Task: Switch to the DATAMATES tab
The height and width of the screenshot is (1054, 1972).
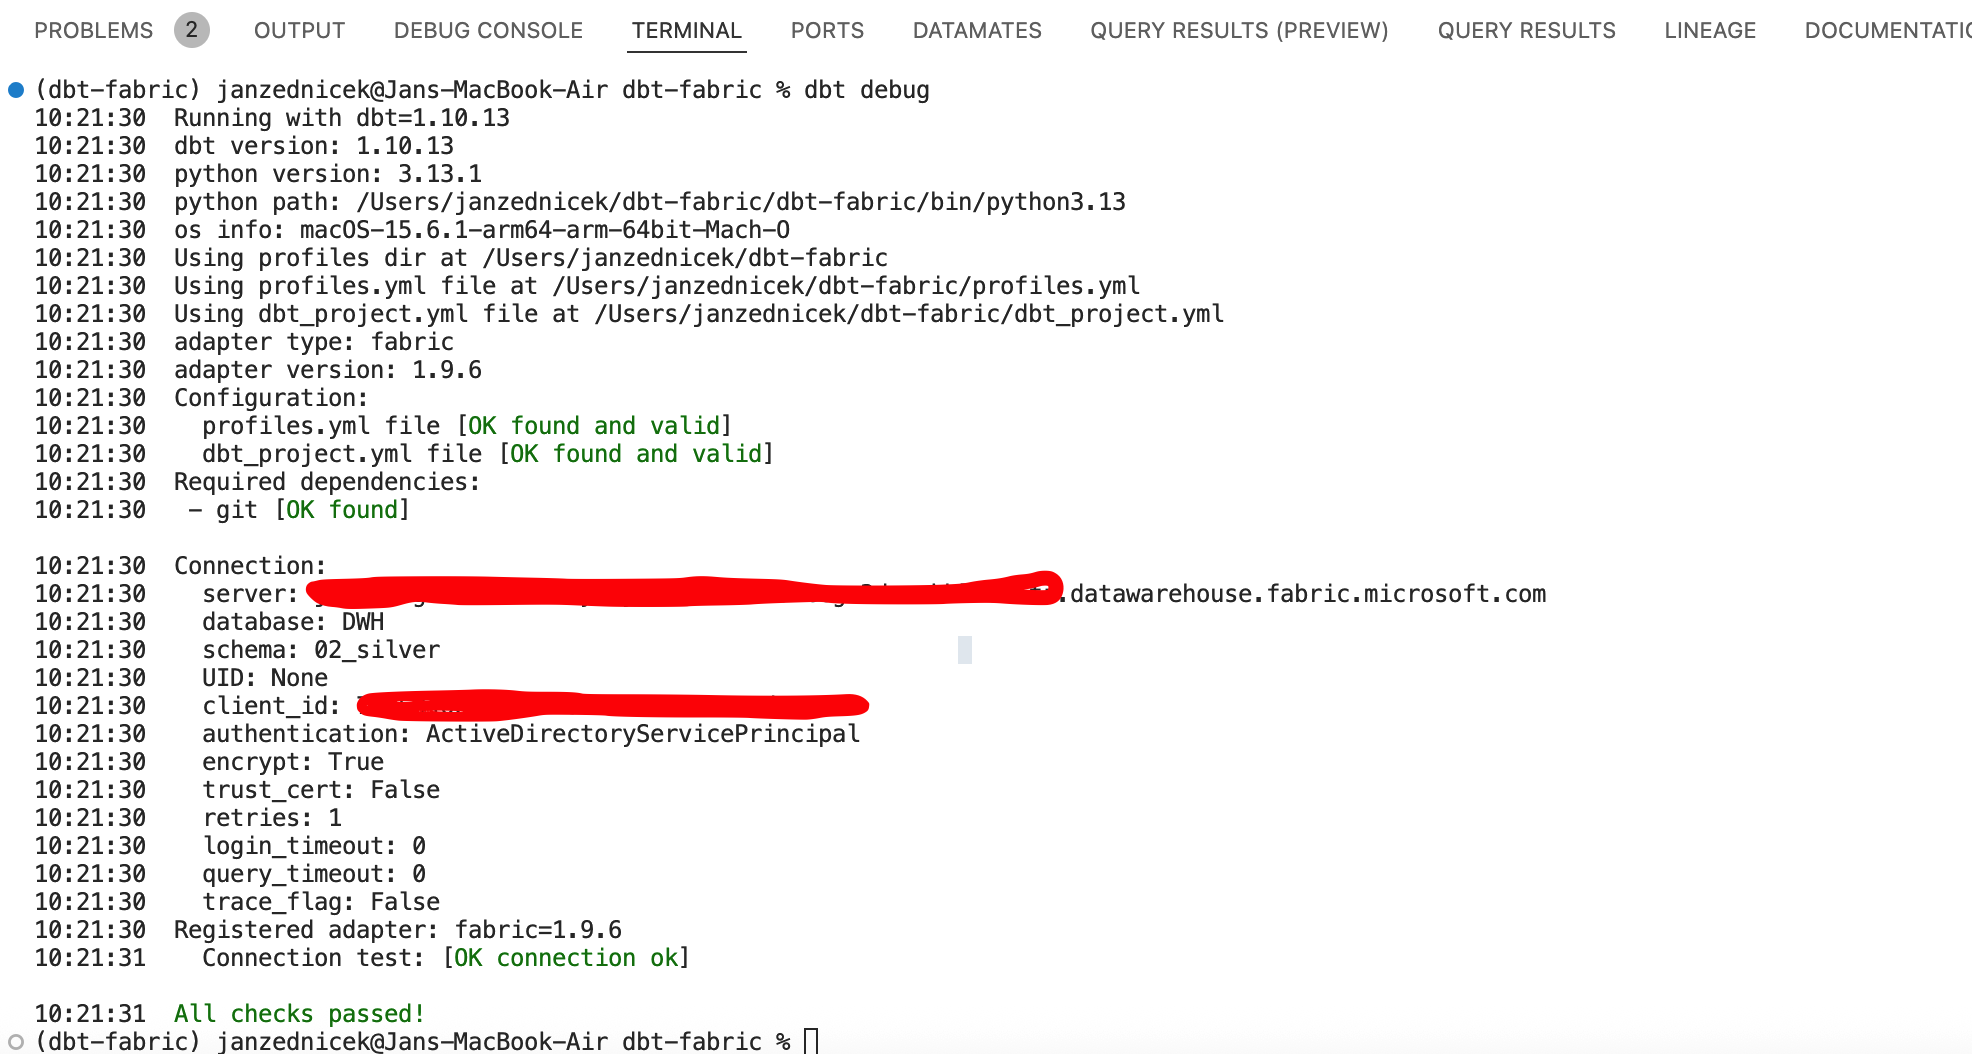Action: tap(977, 30)
